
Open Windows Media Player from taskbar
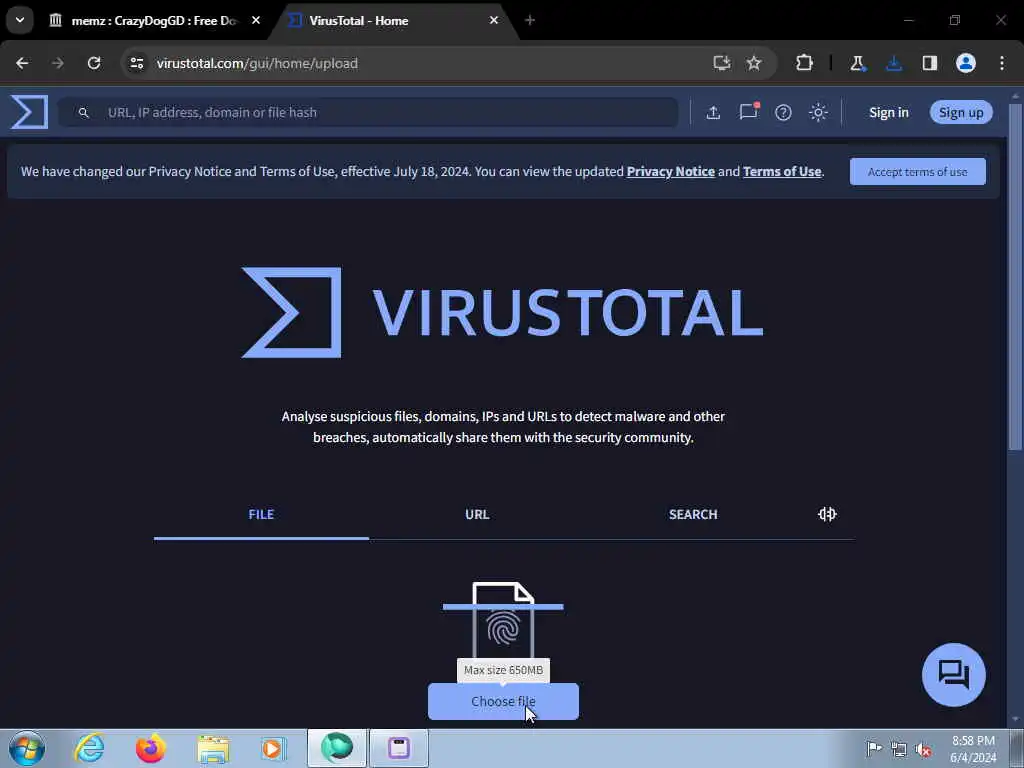(x=273, y=748)
